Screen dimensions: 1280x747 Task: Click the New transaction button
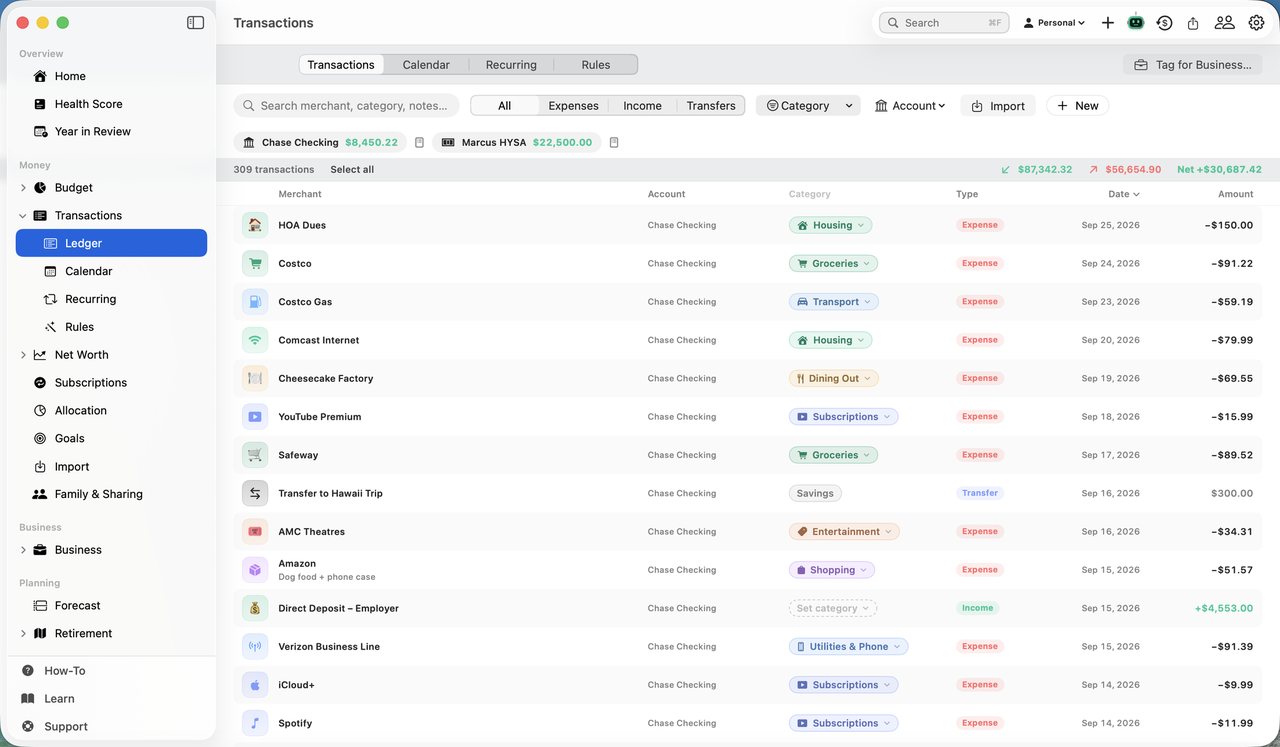[1078, 106]
